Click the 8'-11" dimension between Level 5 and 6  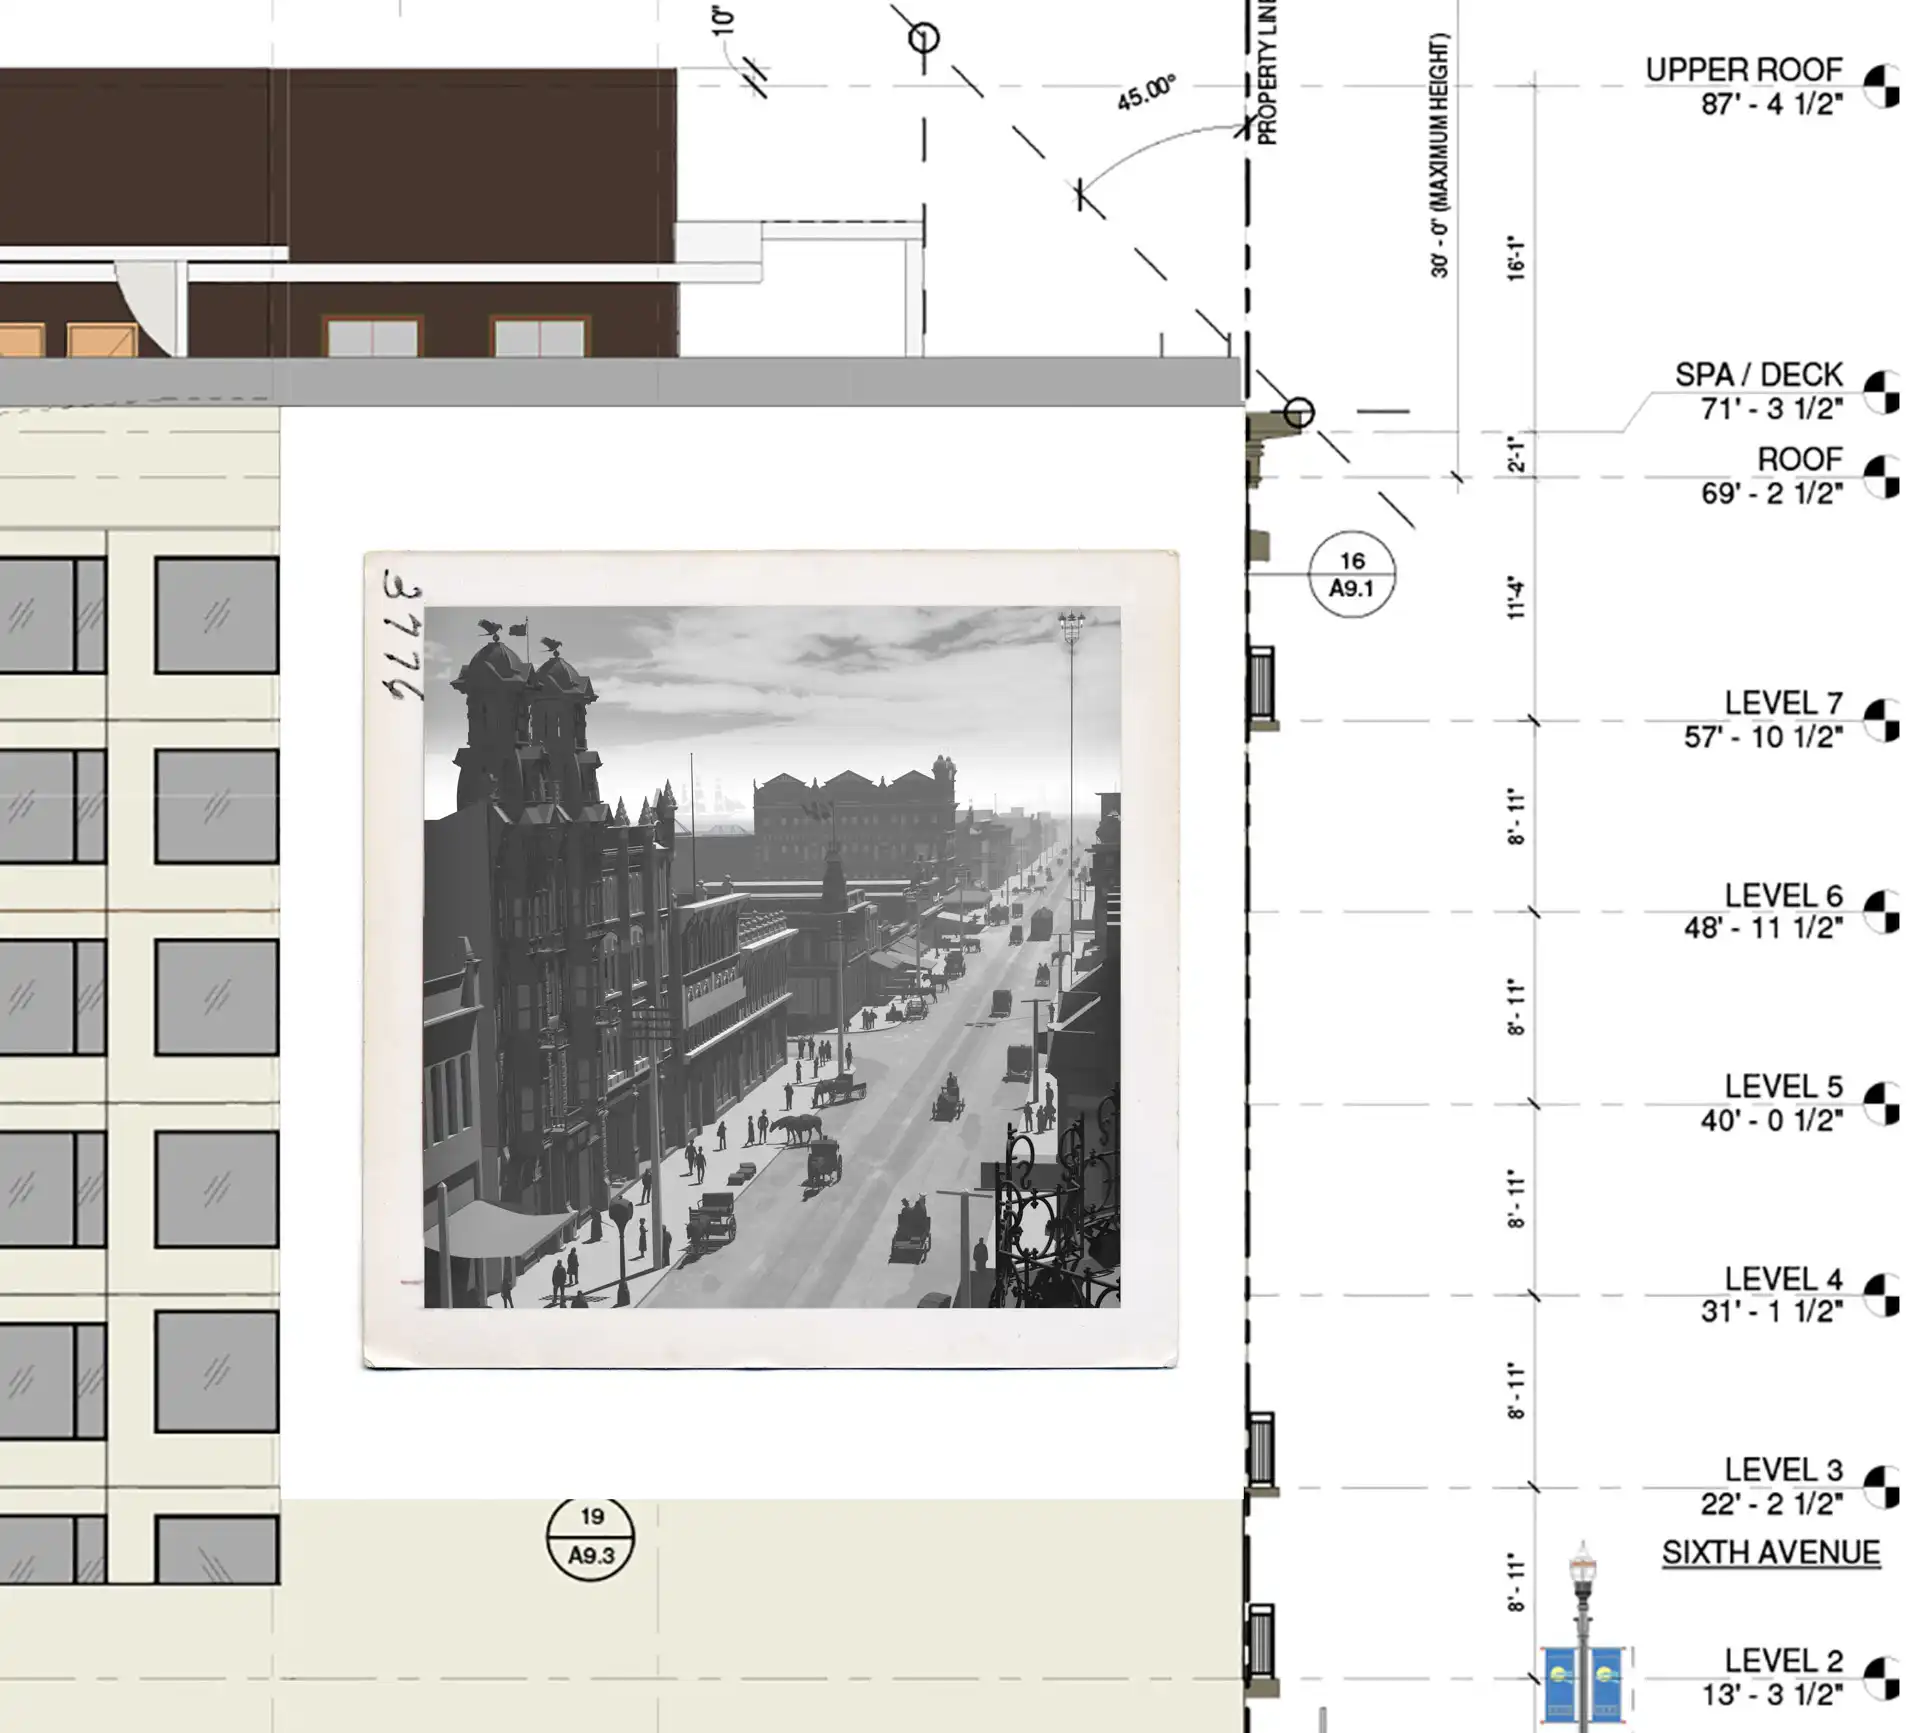click(1518, 1007)
